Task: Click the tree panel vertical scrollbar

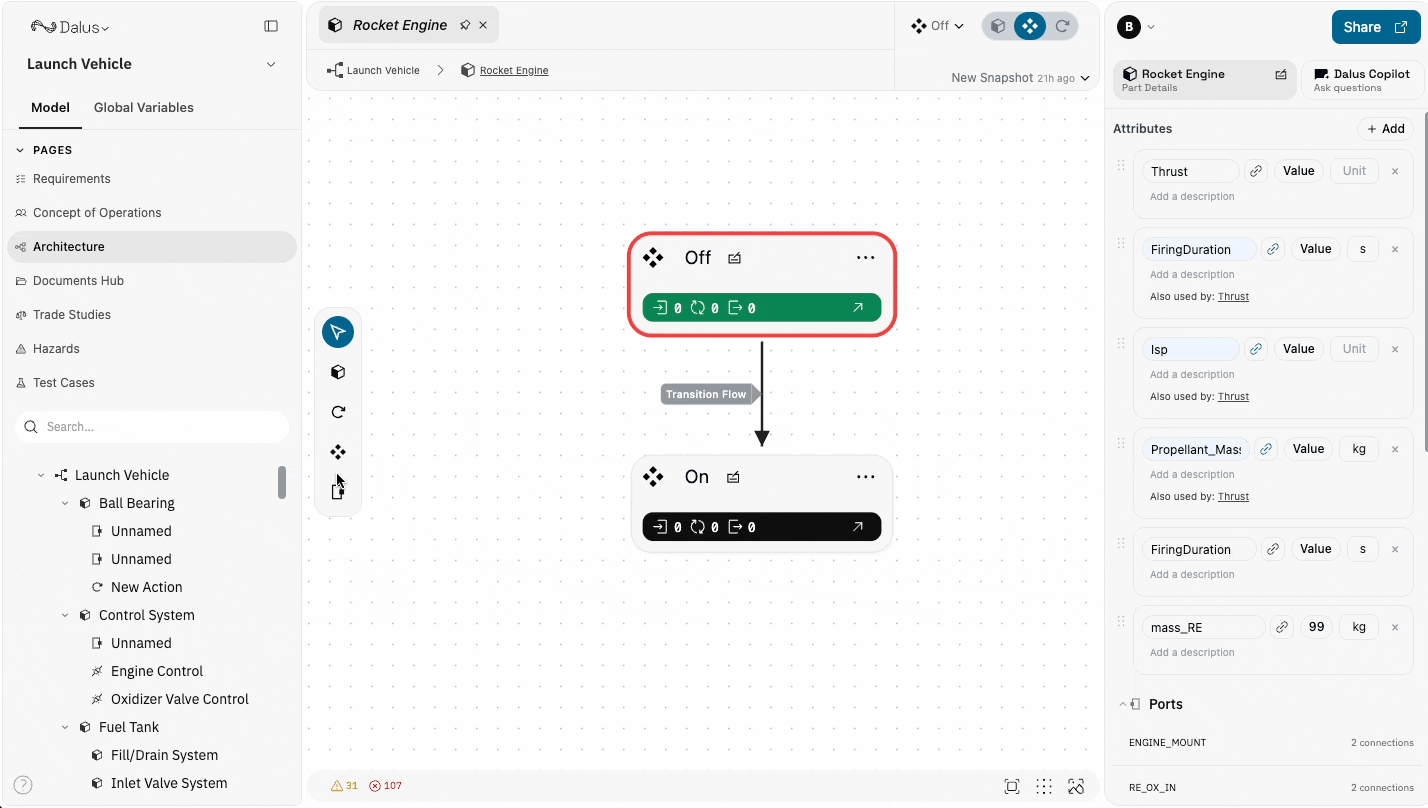Action: [282, 482]
